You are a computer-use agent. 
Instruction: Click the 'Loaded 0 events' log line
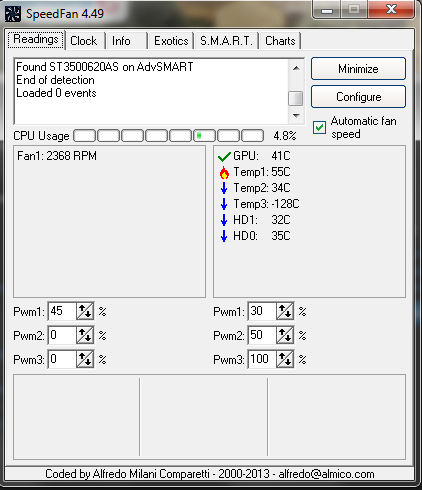coord(56,93)
